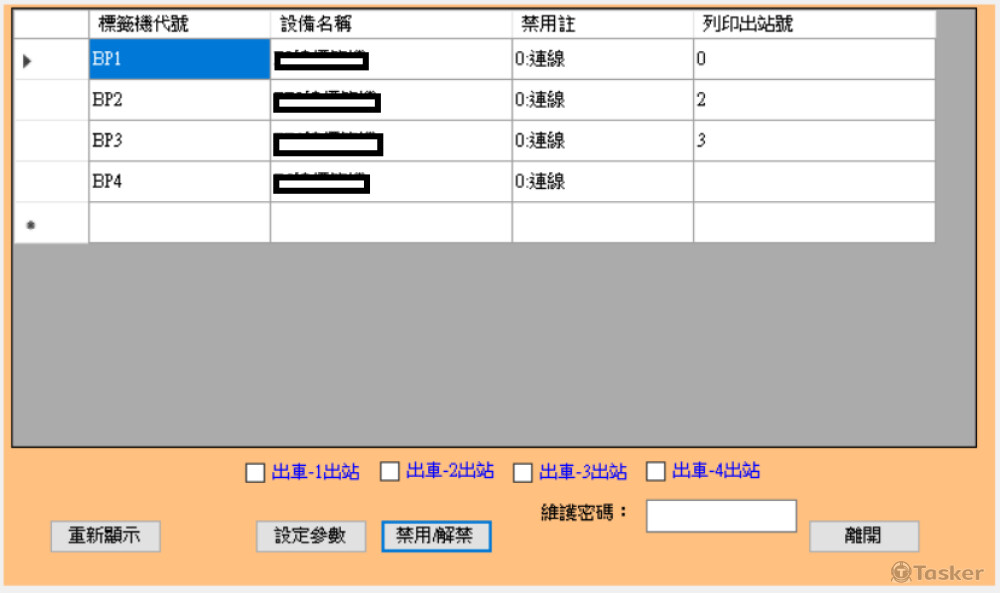Check the 出車-2出站 checkbox

[x=388, y=471]
